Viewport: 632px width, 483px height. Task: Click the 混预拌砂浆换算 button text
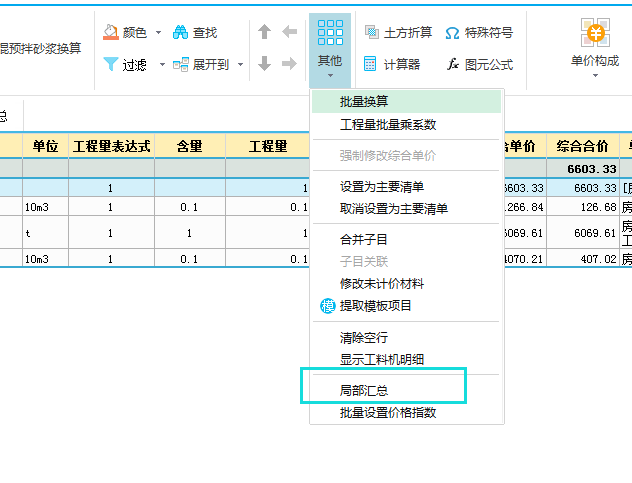click(x=40, y=48)
